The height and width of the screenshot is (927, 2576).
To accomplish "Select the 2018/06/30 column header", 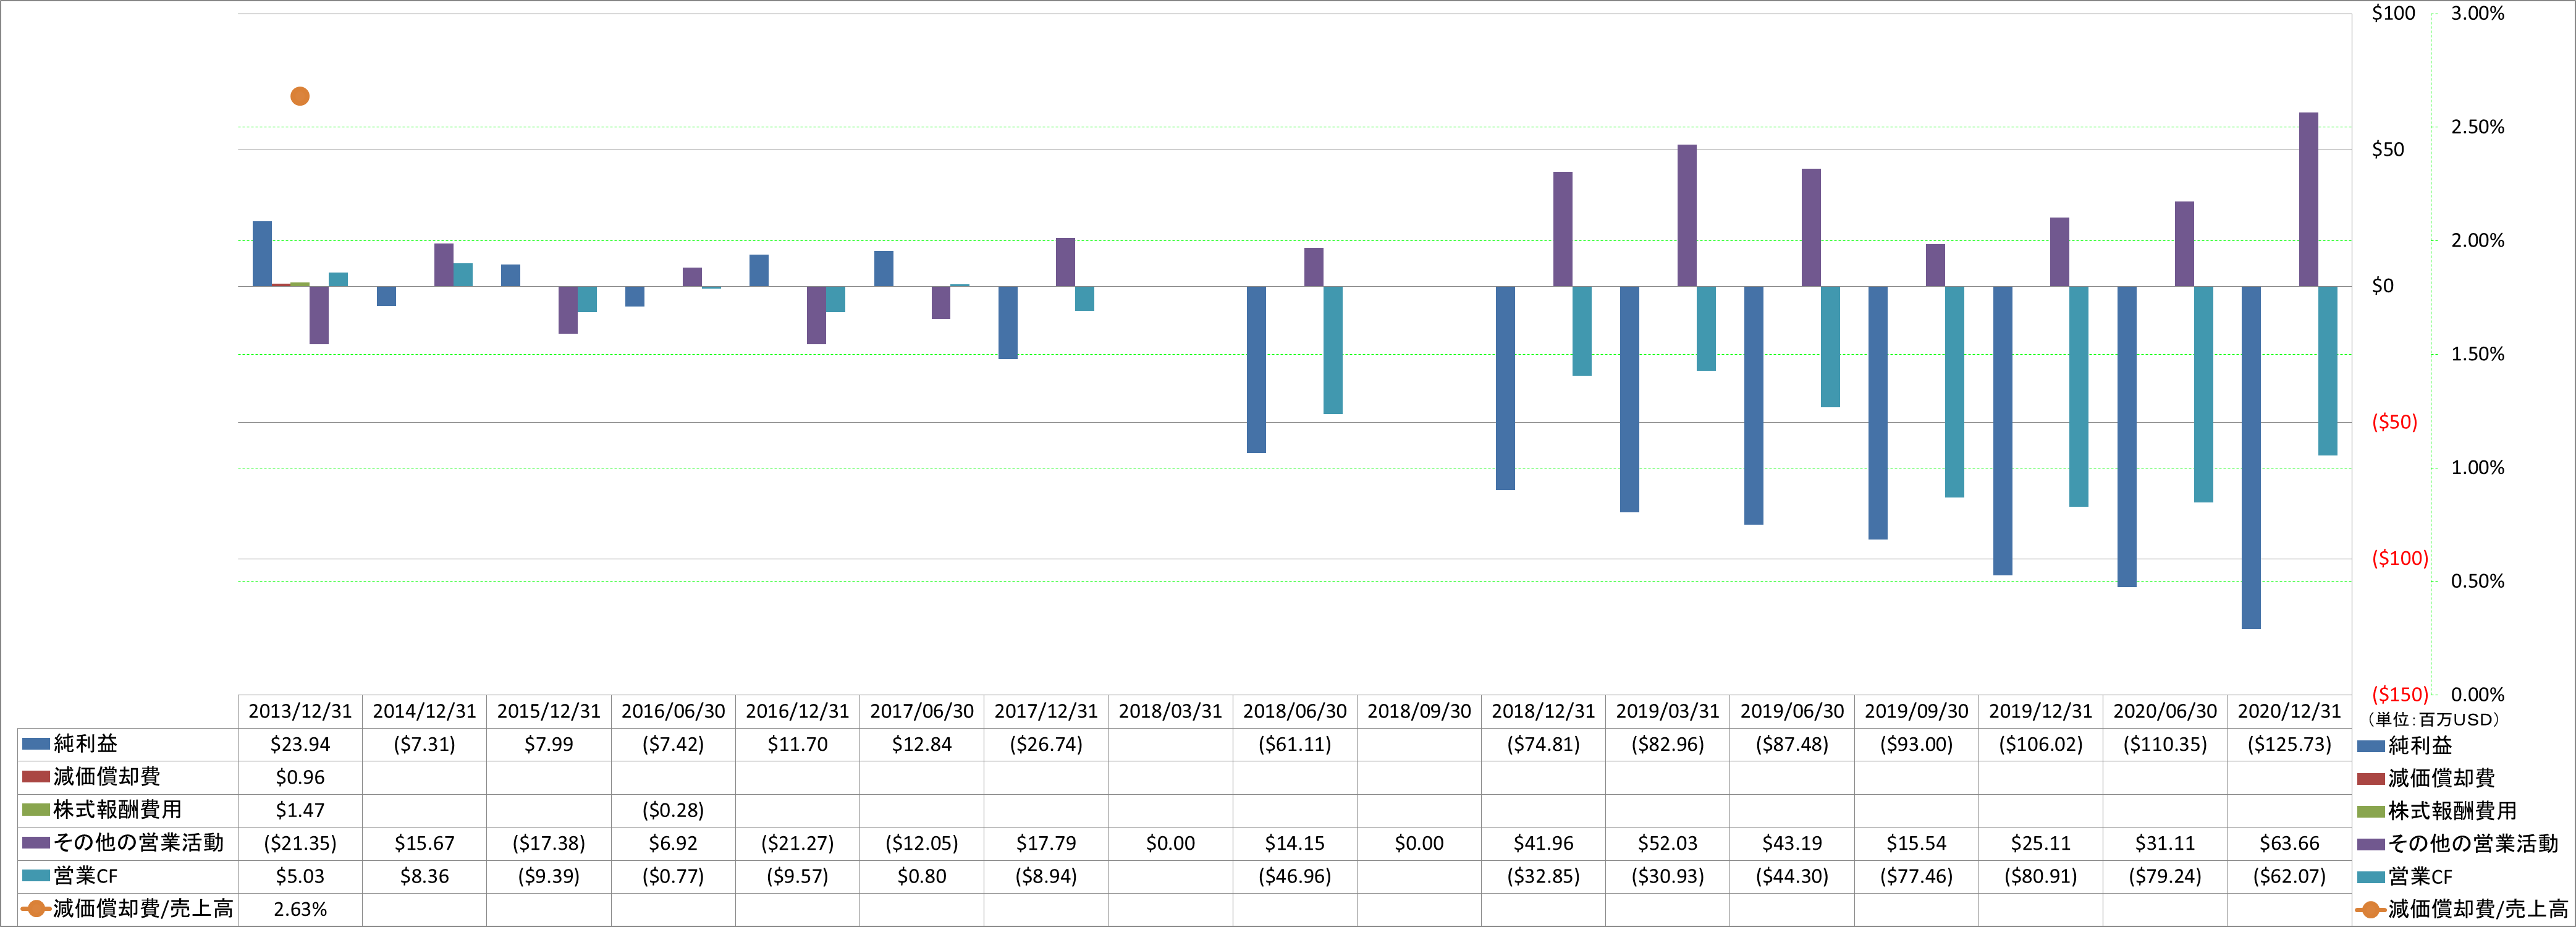I will pos(1295,711).
